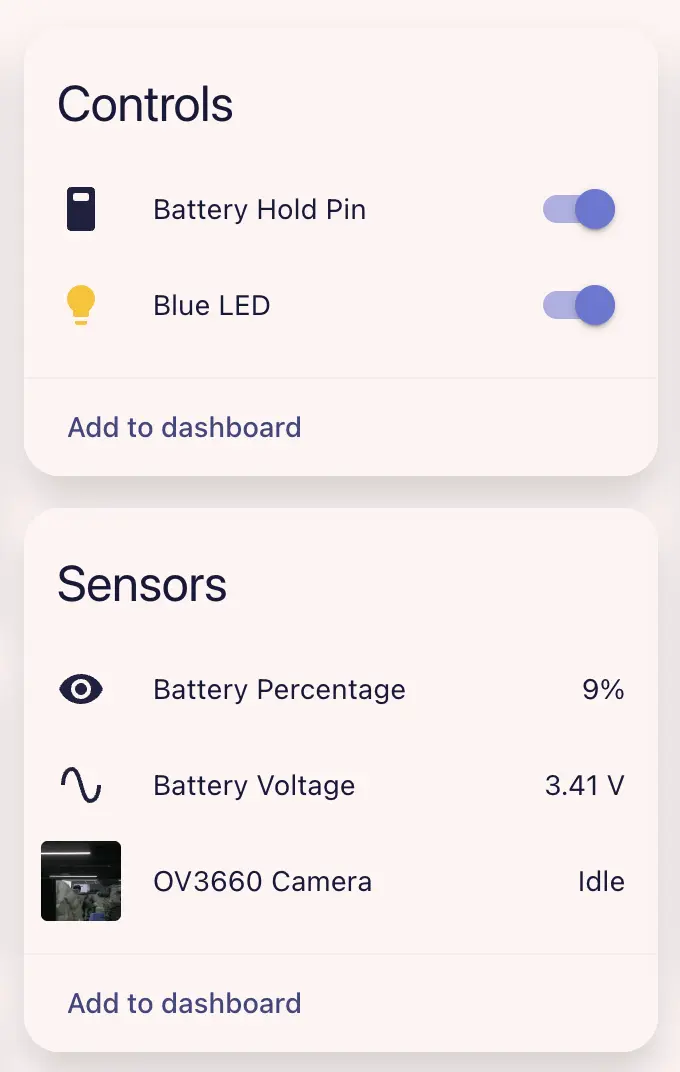Click the Controls card heading

click(145, 105)
